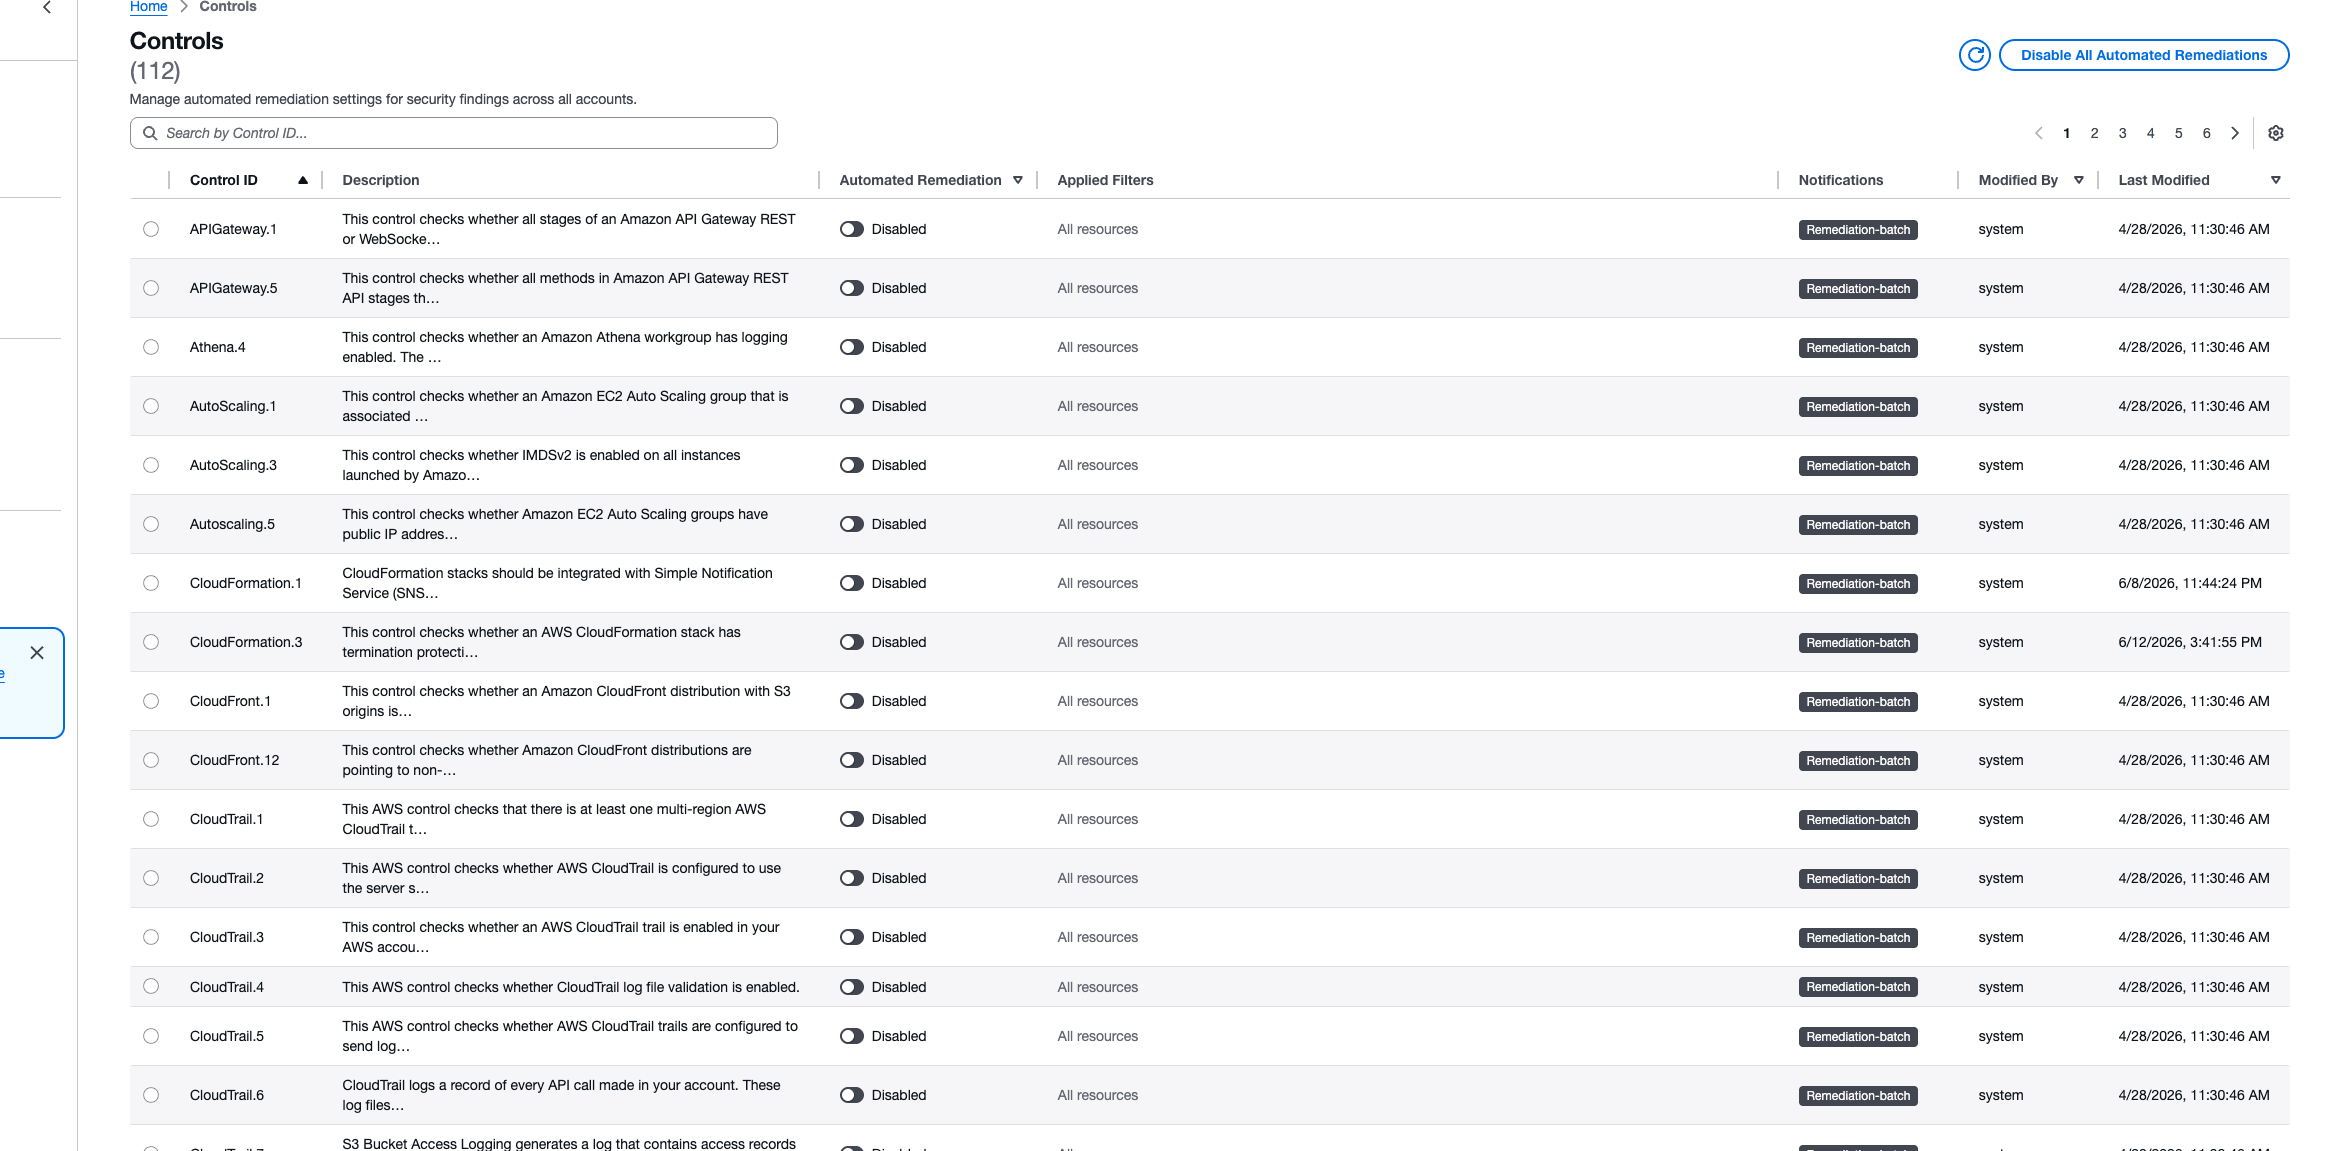Screen dimensions: 2338x1151
Task: Click the Notifications column header
Action: (x=1841, y=180)
